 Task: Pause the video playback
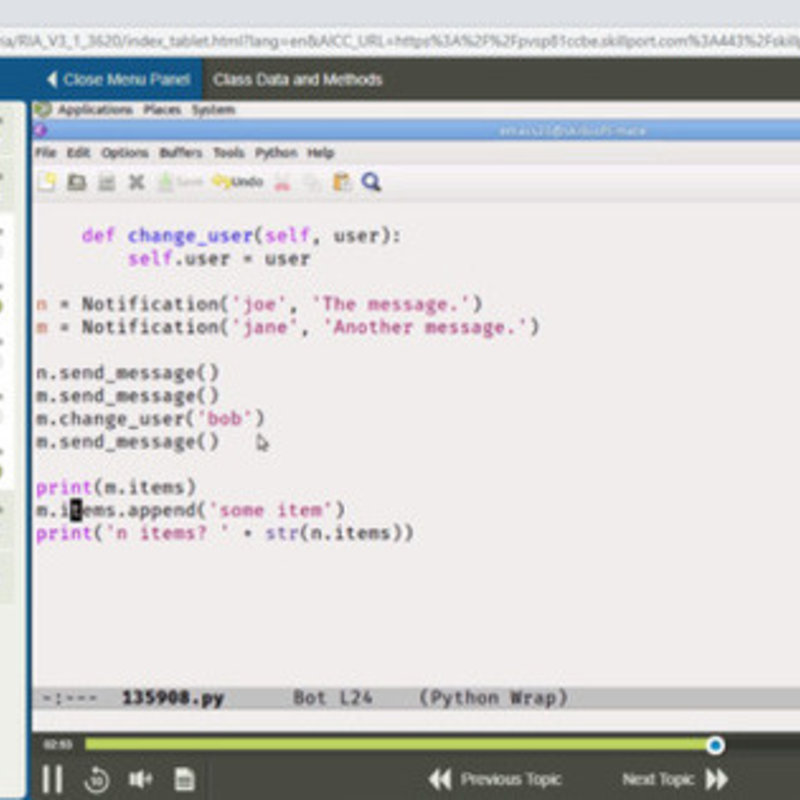click(52, 779)
